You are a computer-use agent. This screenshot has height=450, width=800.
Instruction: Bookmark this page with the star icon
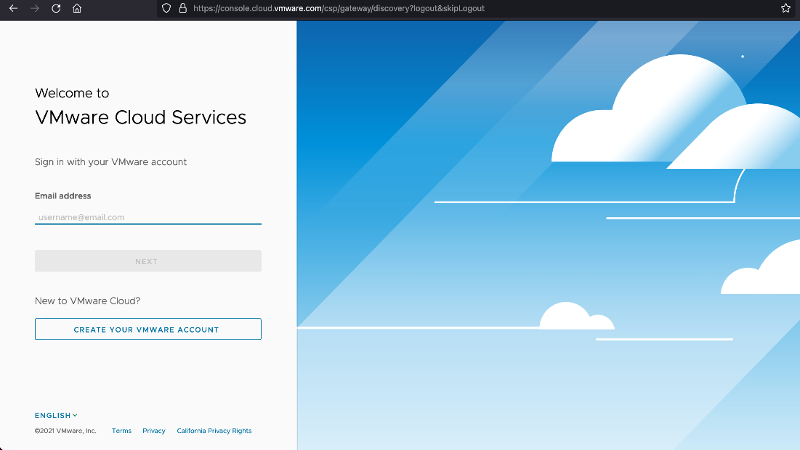click(x=786, y=8)
